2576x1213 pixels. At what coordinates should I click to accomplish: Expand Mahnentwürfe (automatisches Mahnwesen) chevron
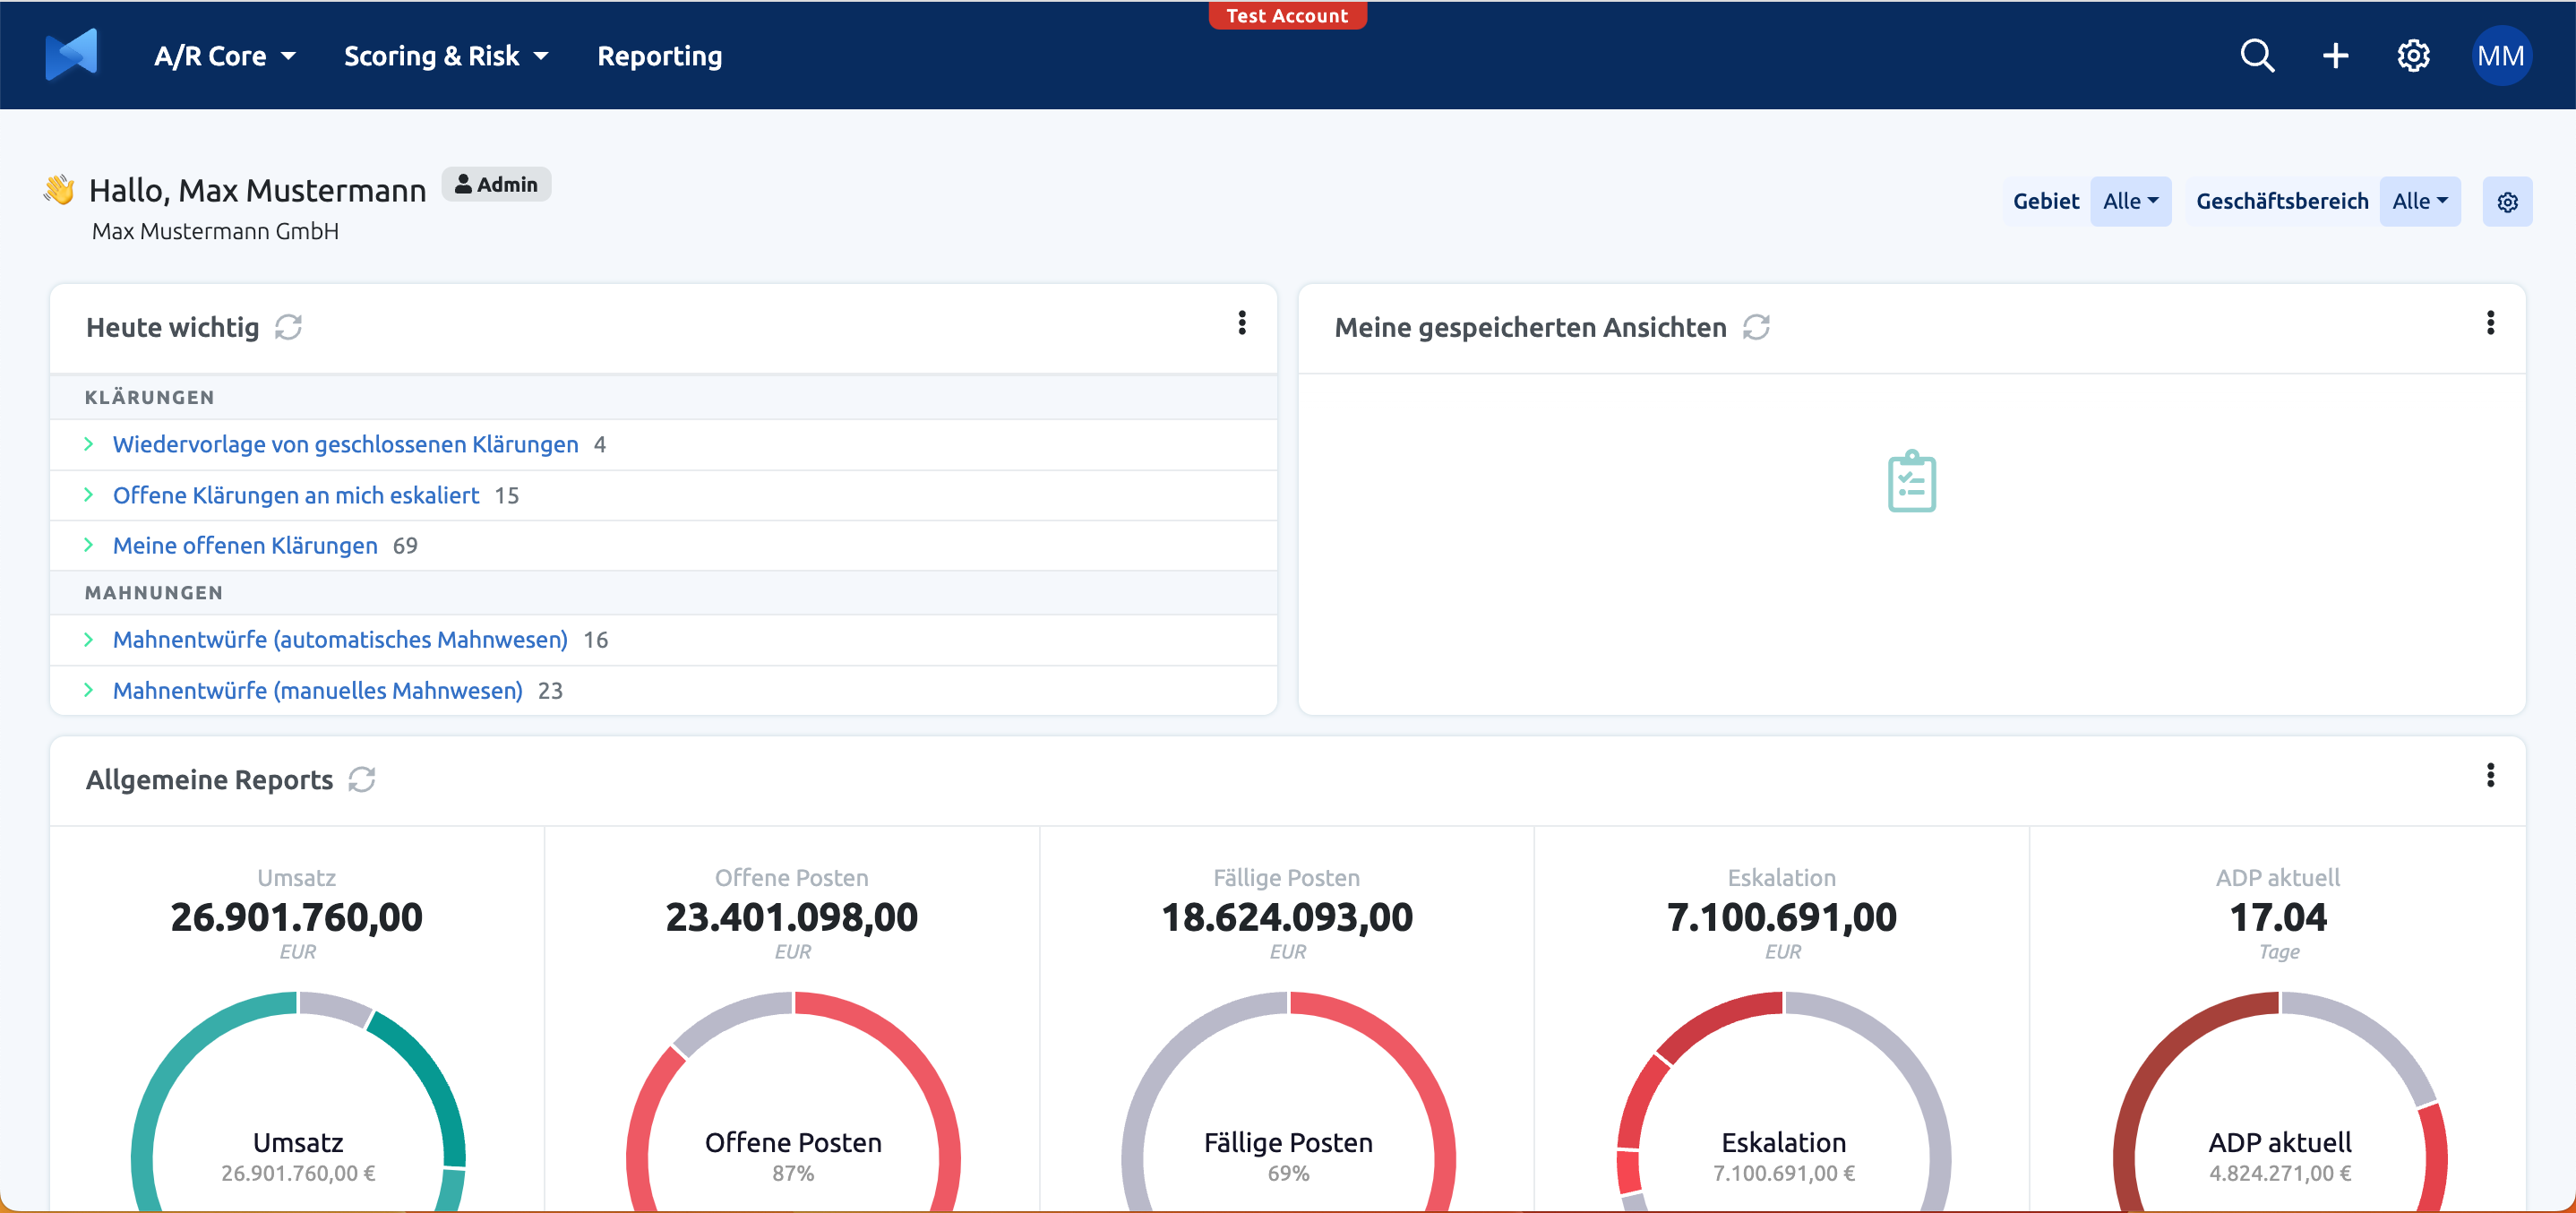click(x=89, y=640)
